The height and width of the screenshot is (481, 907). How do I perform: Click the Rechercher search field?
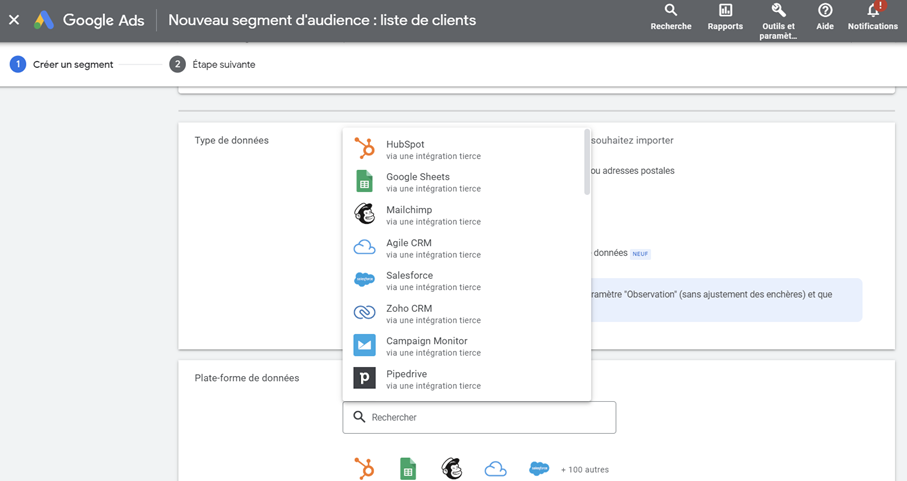click(x=479, y=417)
